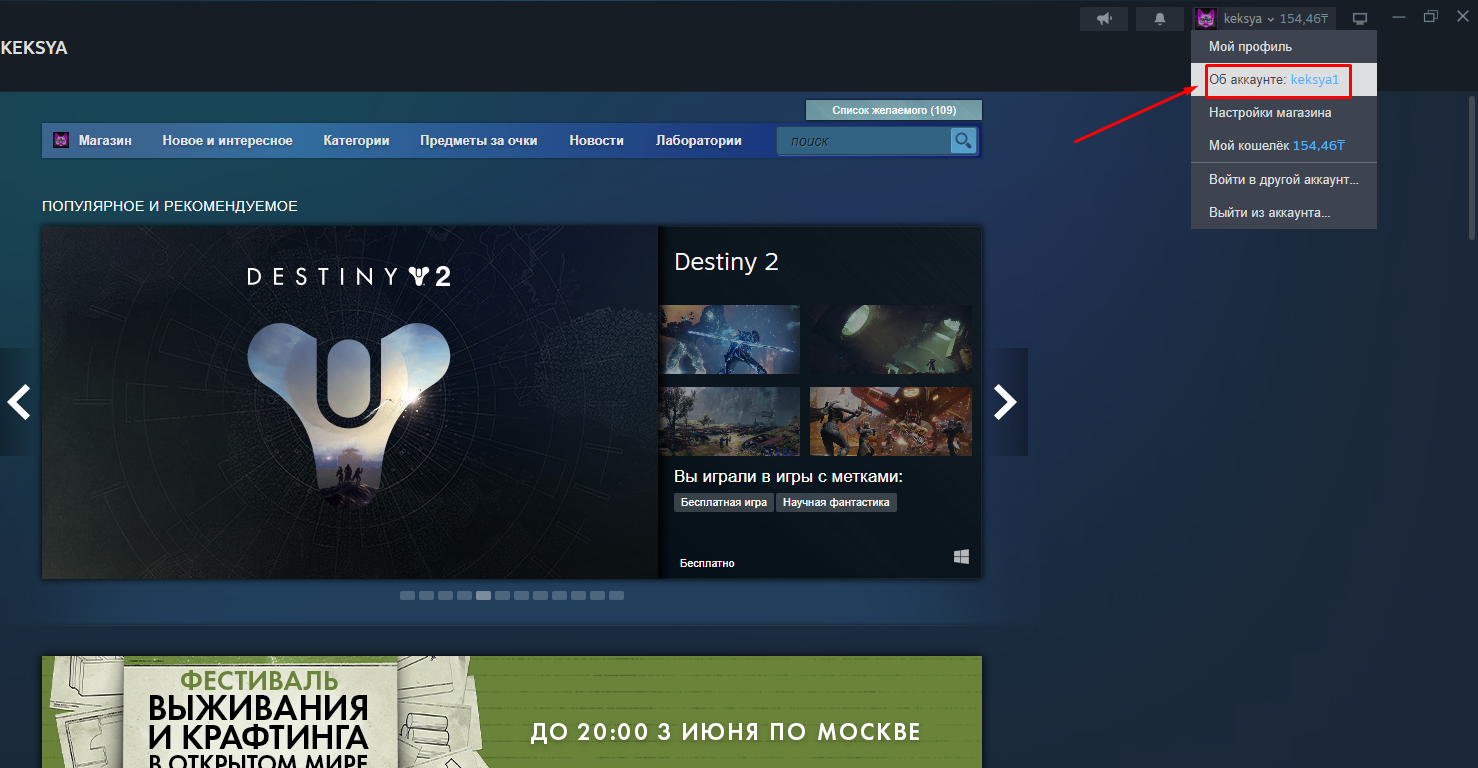Click the Бесплатная игра tag
This screenshot has height=768, width=1478.
click(x=724, y=502)
